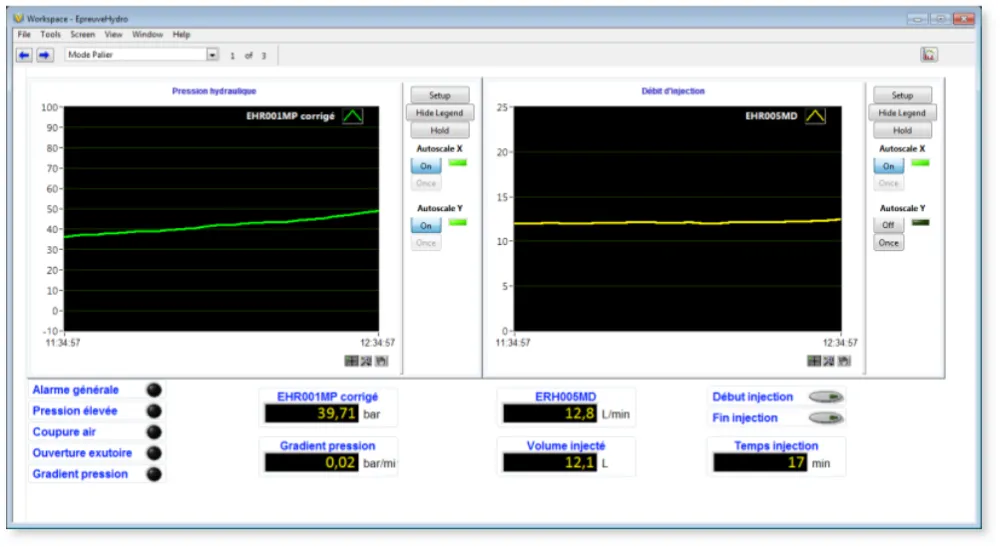Open the Window menu
Image resolution: width=1000 pixels, height=547 pixels.
[x=147, y=34]
